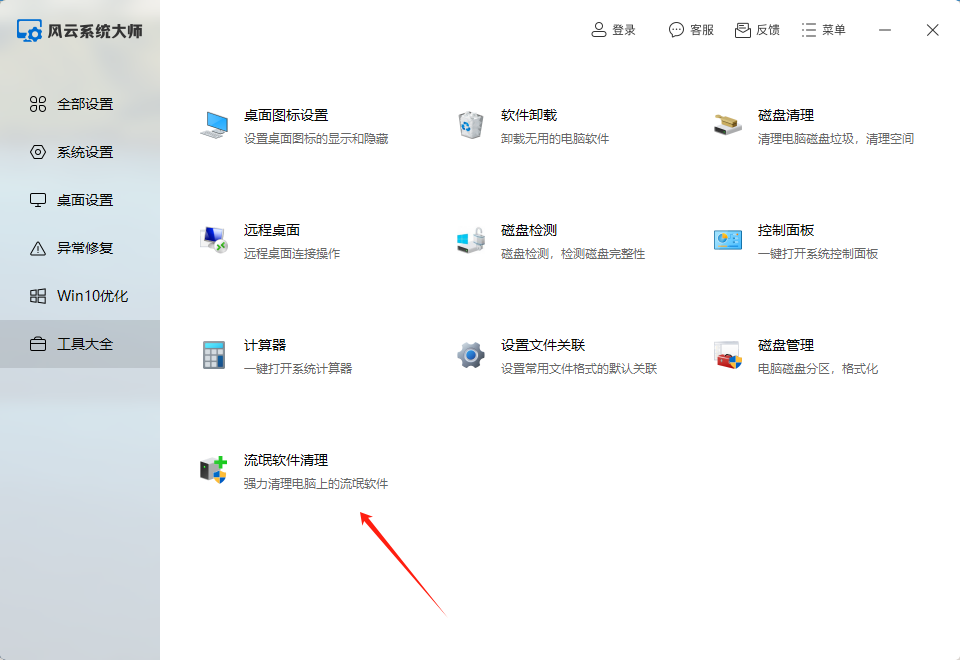Open the 流氓软件清理 title

tap(286, 460)
